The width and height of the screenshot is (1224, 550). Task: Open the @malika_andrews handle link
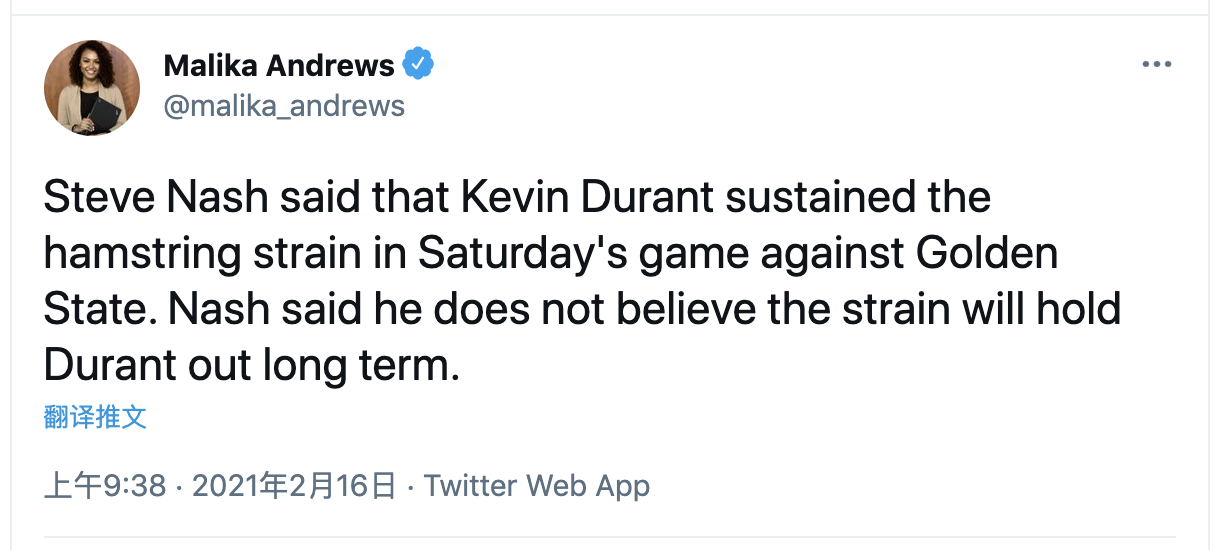(x=284, y=105)
